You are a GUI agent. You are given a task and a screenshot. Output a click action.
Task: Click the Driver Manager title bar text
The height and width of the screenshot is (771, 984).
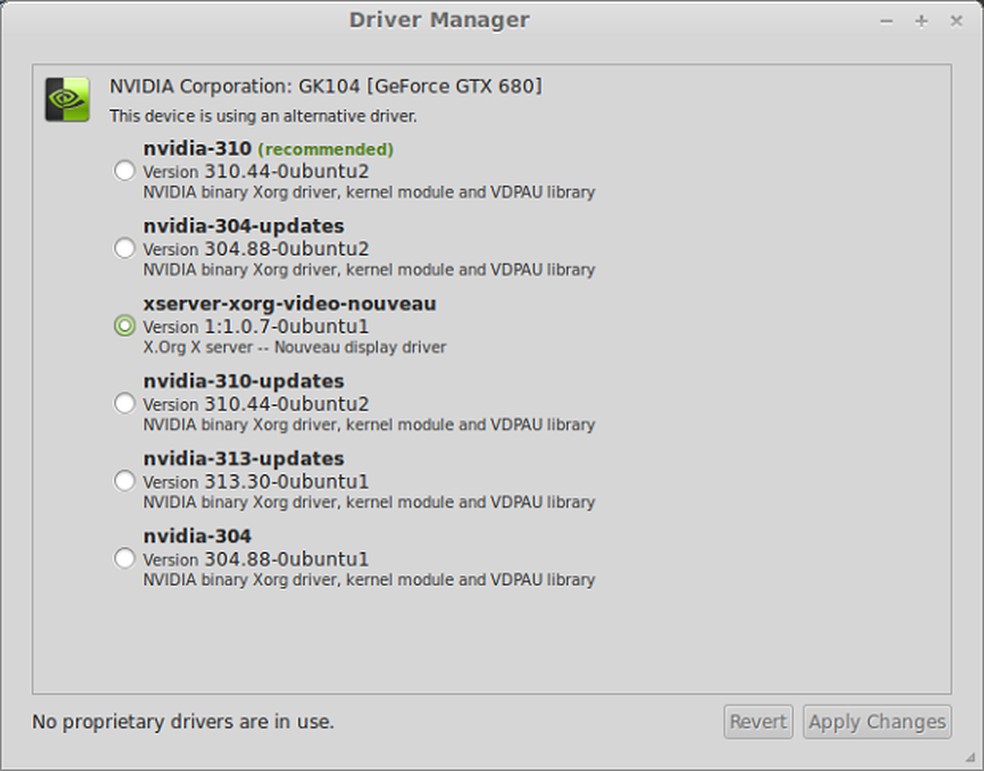pos(439,20)
